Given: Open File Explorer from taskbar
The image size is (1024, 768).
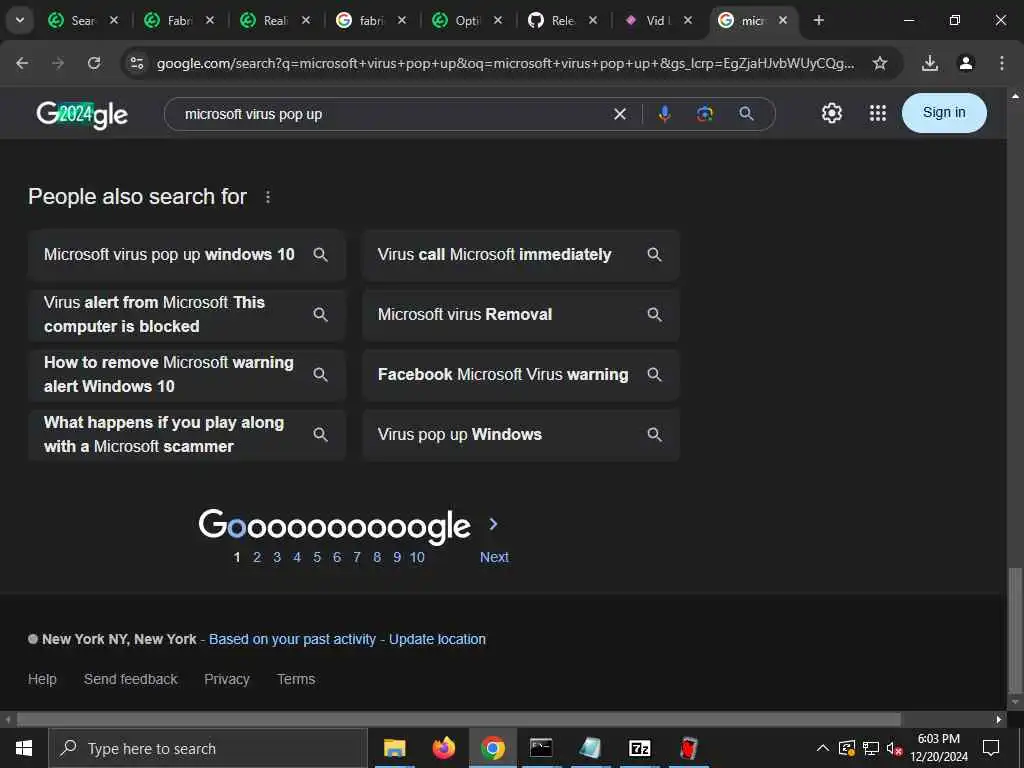Looking at the screenshot, I should (x=394, y=748).
